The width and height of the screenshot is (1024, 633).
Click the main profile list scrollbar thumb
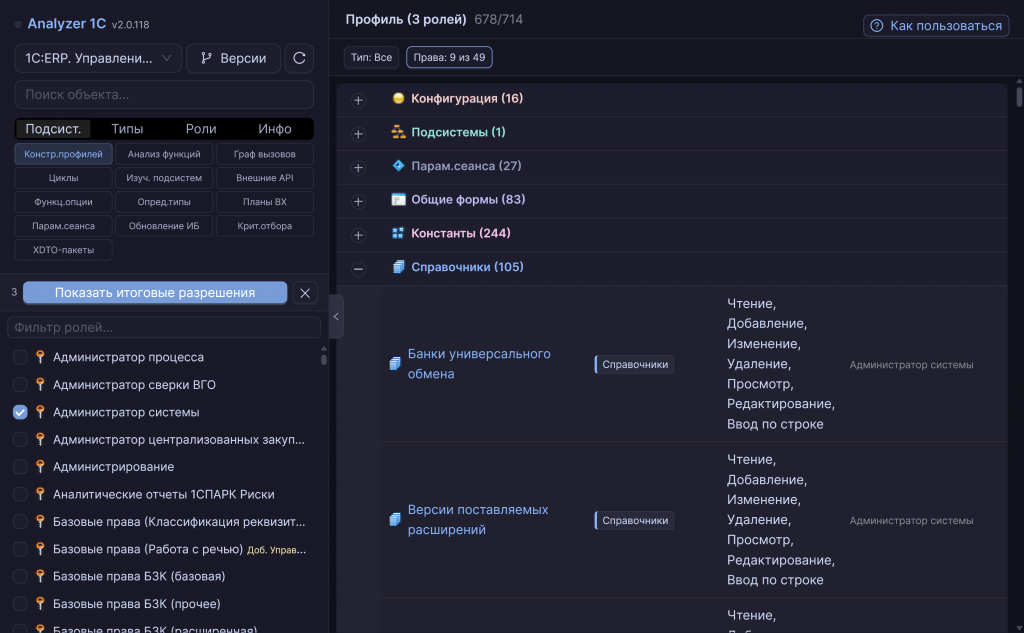pos(1019,95)
